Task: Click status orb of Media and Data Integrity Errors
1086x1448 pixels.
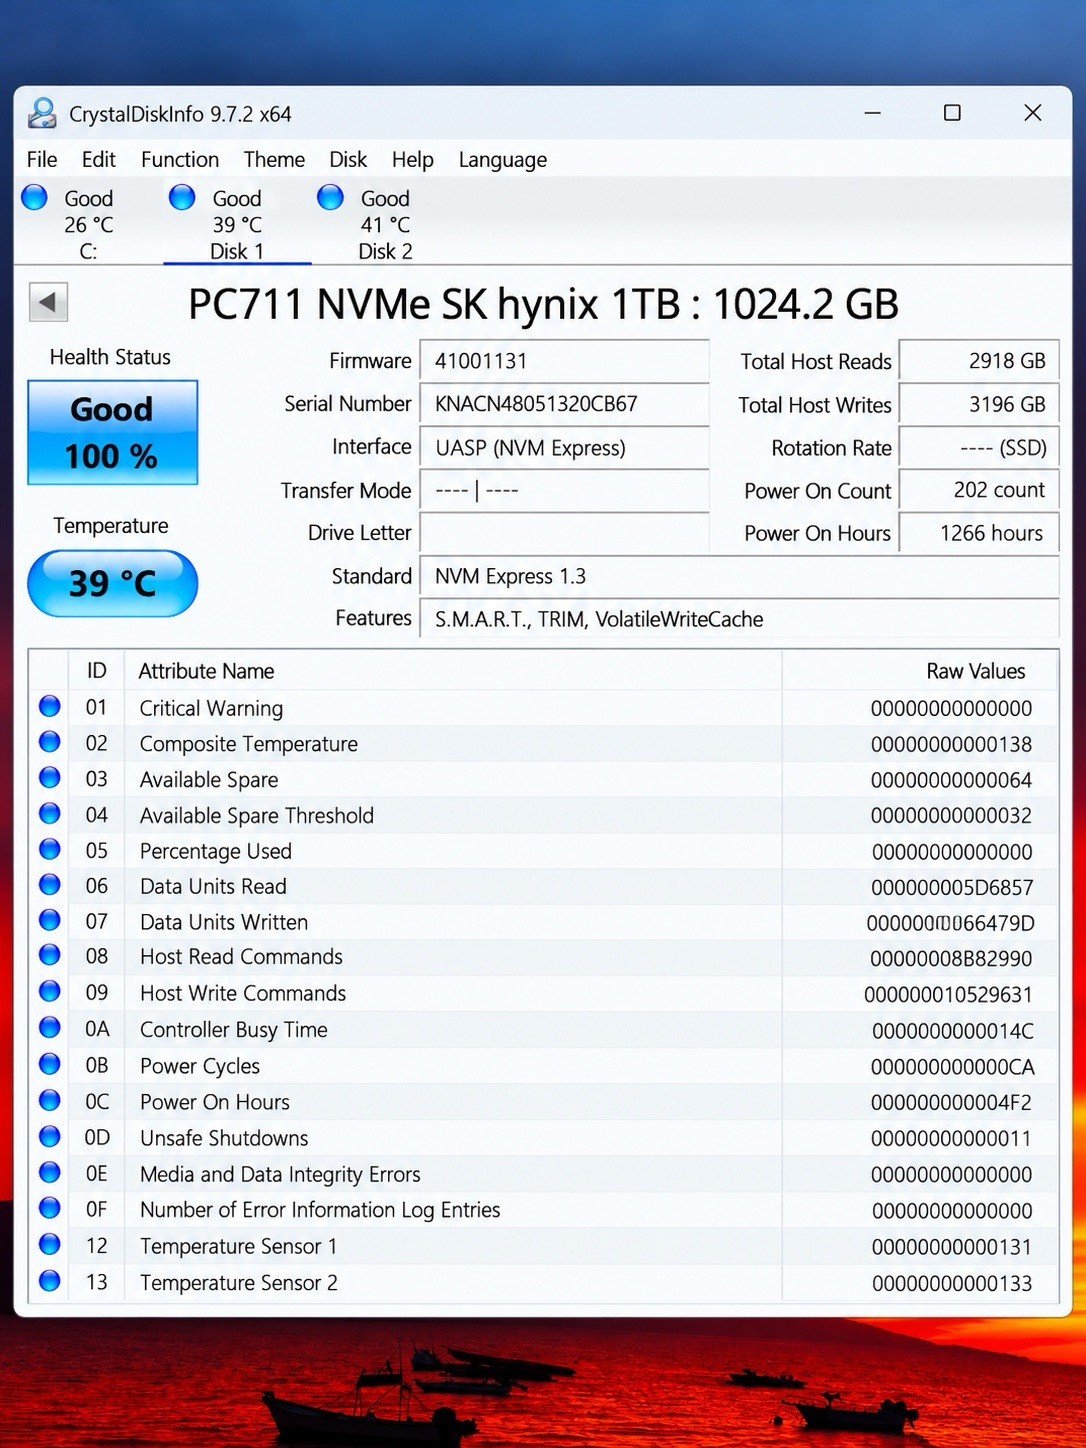Action: [49, 1173]
